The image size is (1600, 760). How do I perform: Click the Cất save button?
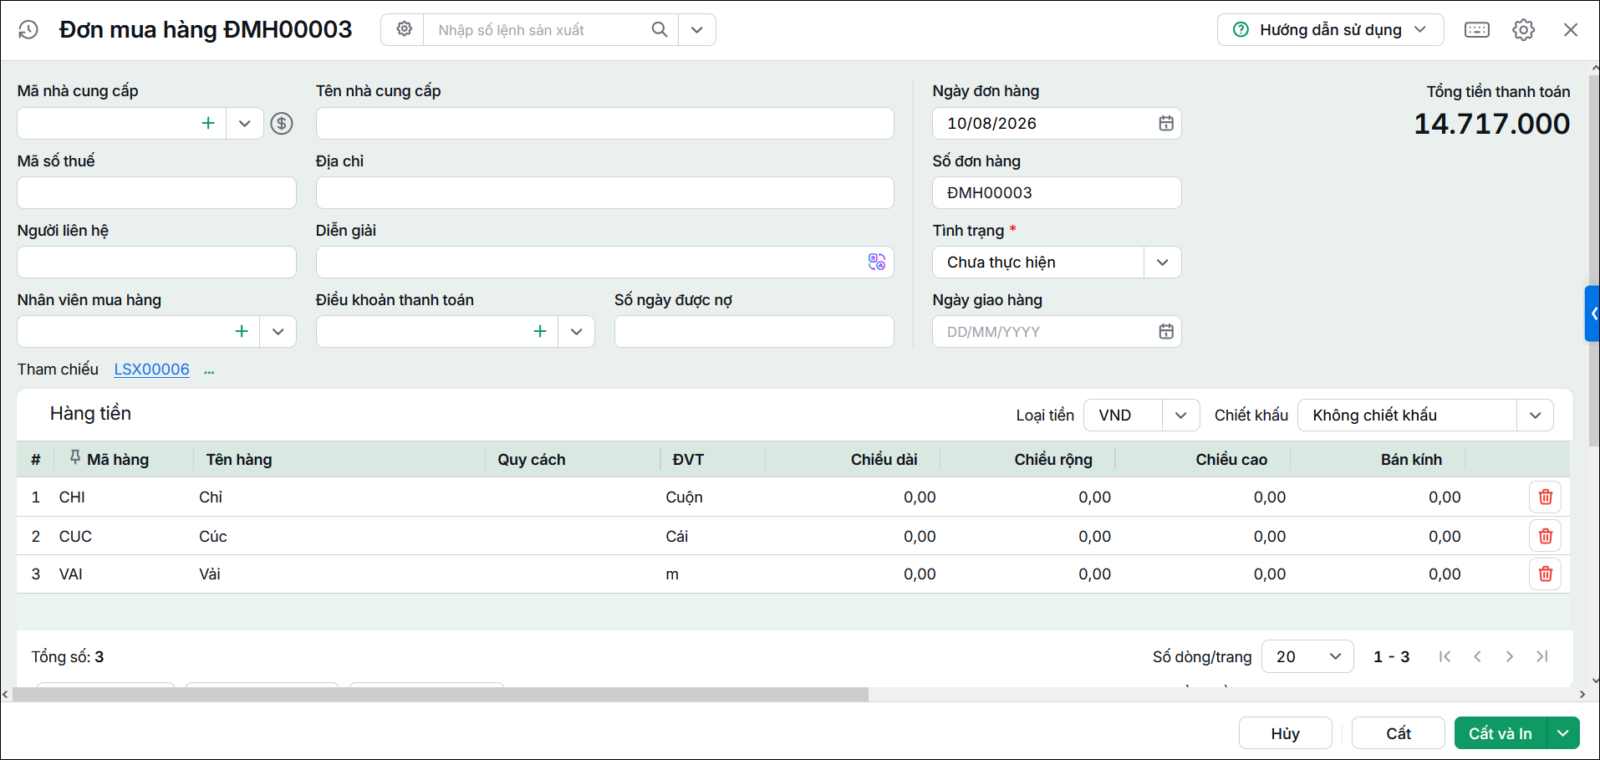coord(1398,733)
